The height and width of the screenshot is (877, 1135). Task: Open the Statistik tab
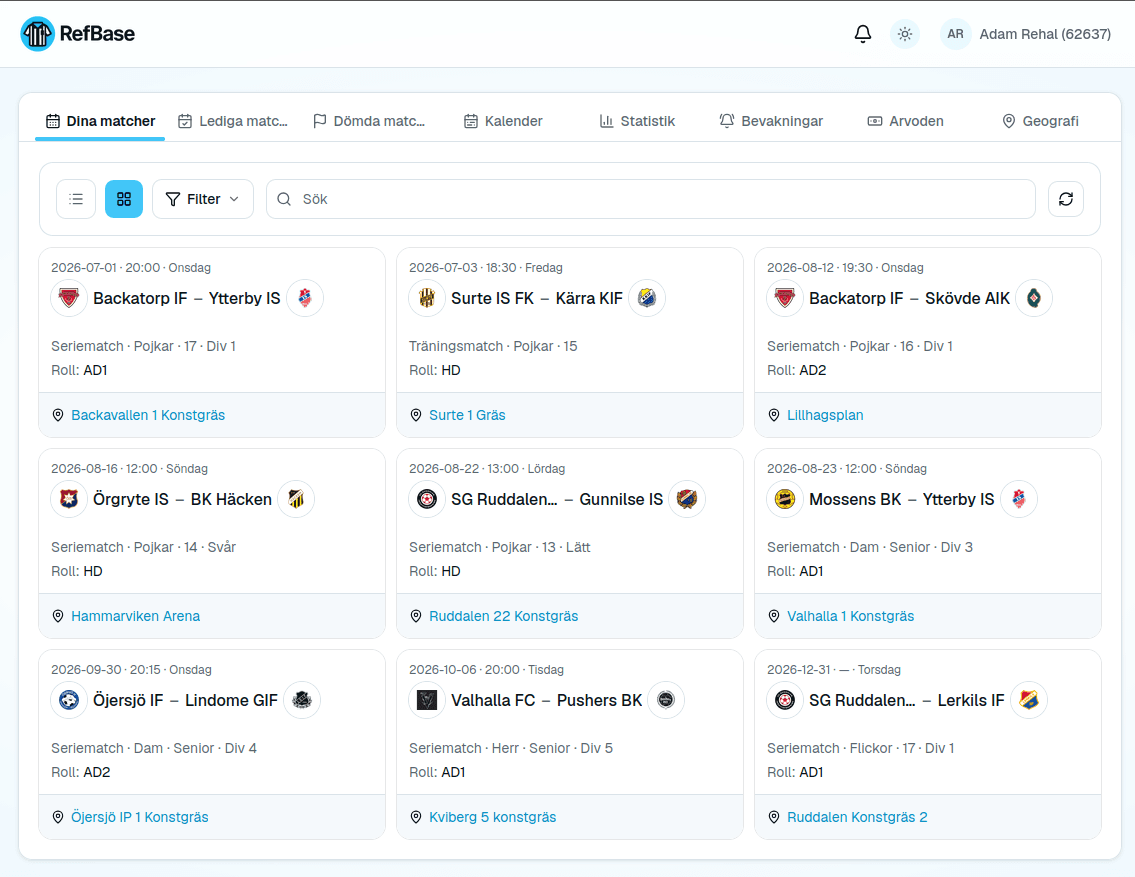click(x=637, y=121)
